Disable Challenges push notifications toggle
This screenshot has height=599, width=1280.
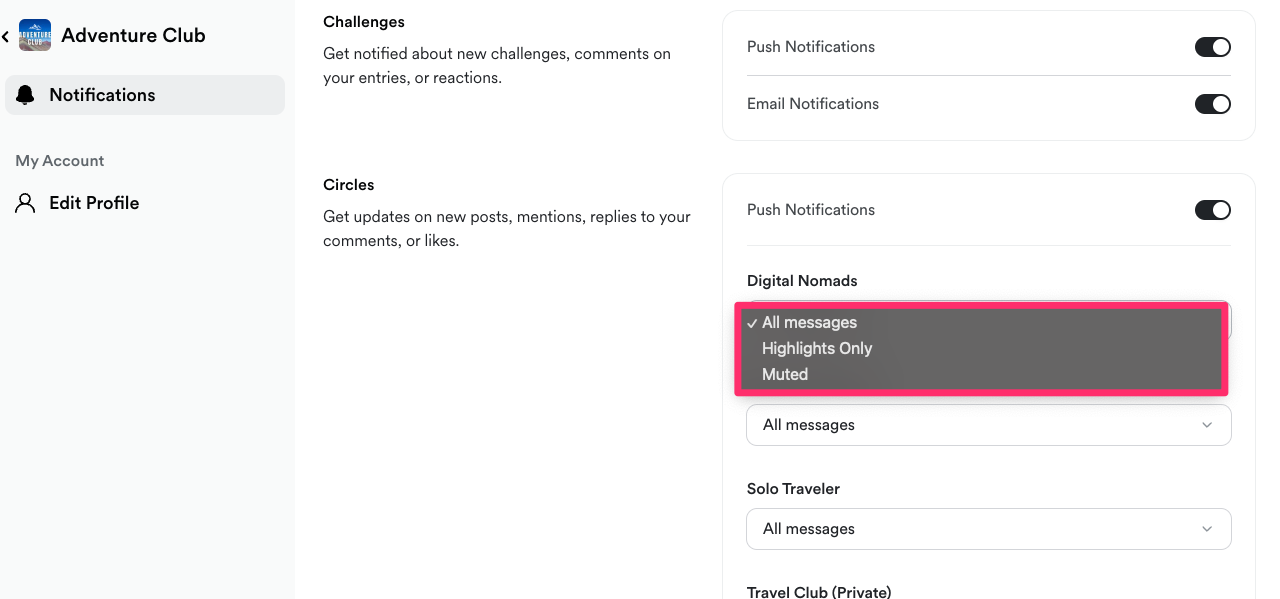point(1212,47)
